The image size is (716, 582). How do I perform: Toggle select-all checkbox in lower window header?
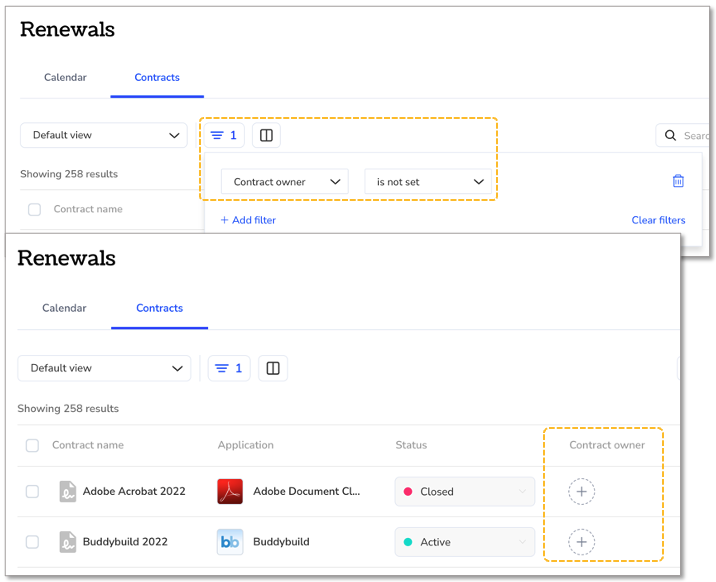coord(32,446)
